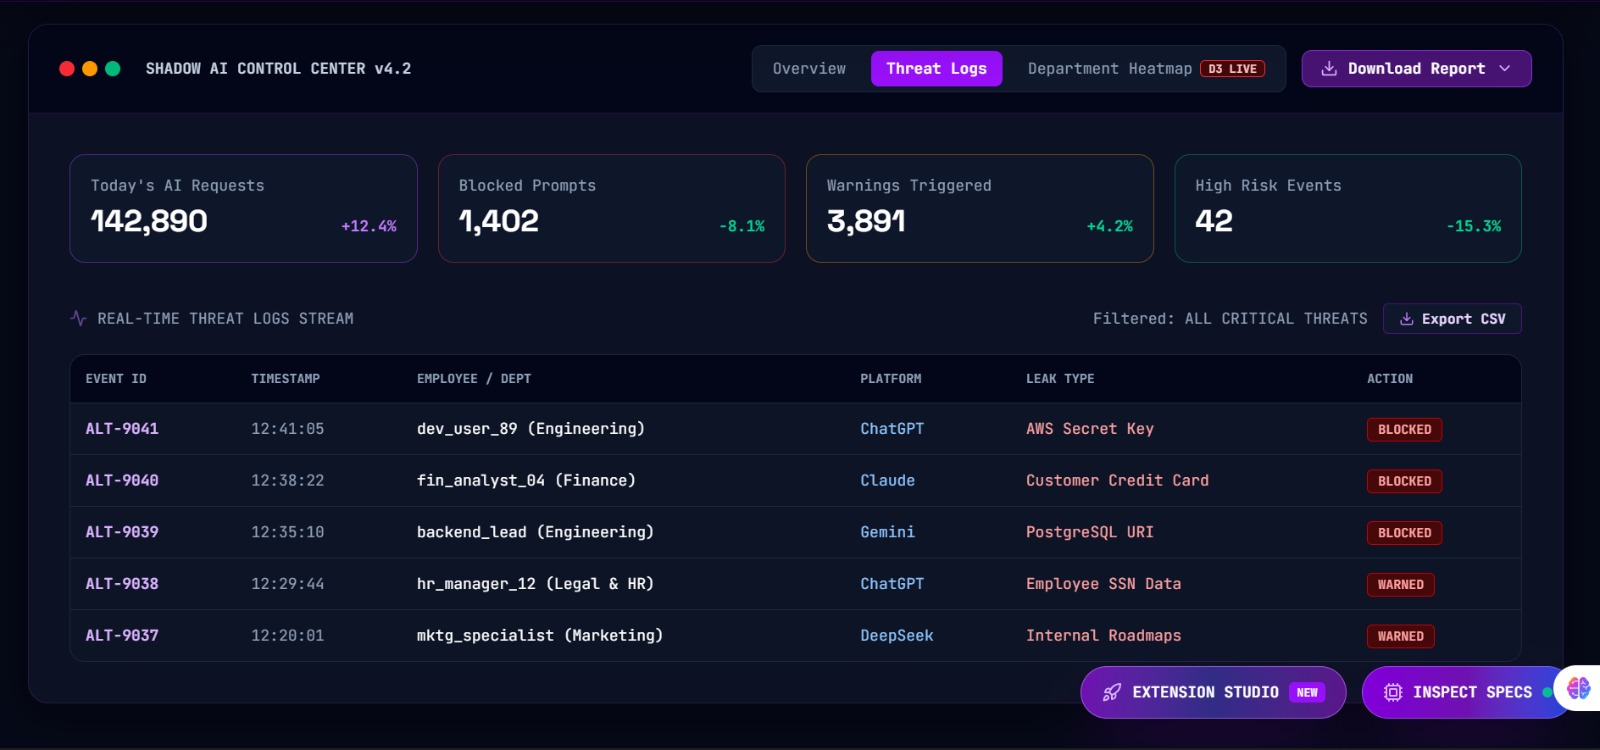Click backend_lead (Engineering) cell
The width and height of the screenshot is (1600, 750).
pos(535,532)
